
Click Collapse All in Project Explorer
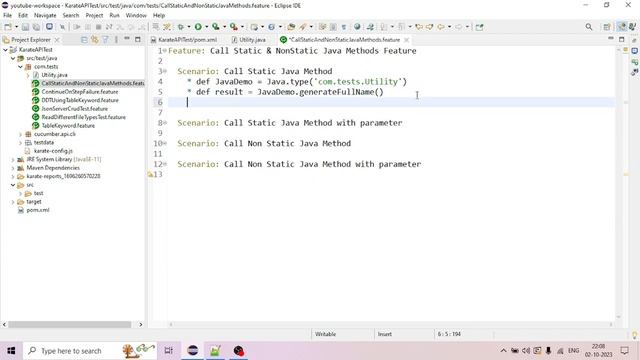coord(84,40)
